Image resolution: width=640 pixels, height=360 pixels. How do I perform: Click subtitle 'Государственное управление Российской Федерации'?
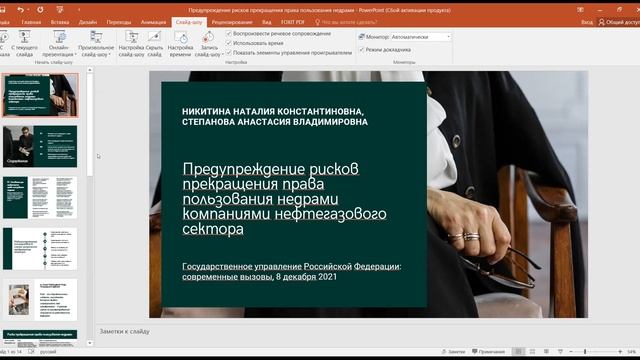pos(291,267)
